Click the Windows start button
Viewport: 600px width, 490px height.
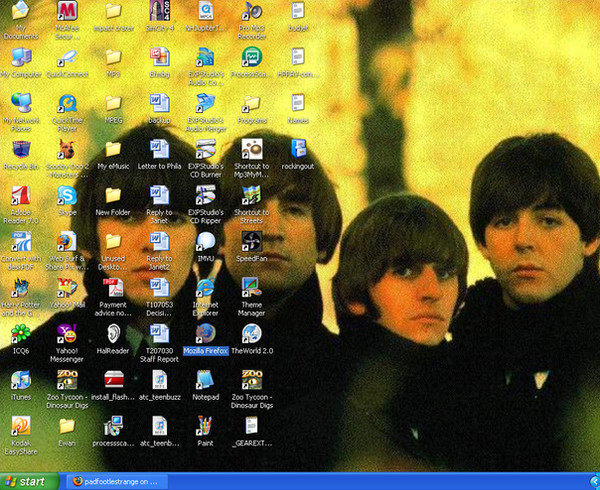[x=30, y=482]
